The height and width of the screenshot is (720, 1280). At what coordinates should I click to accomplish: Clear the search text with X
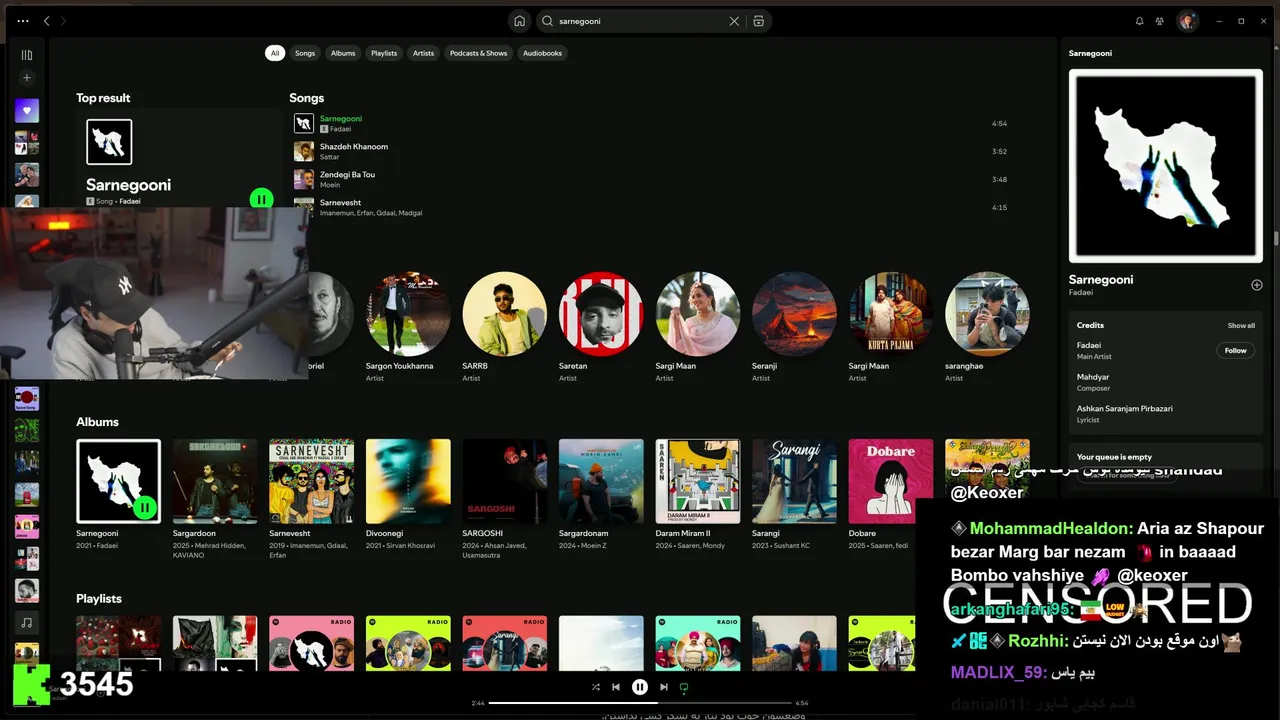point(734,21)
